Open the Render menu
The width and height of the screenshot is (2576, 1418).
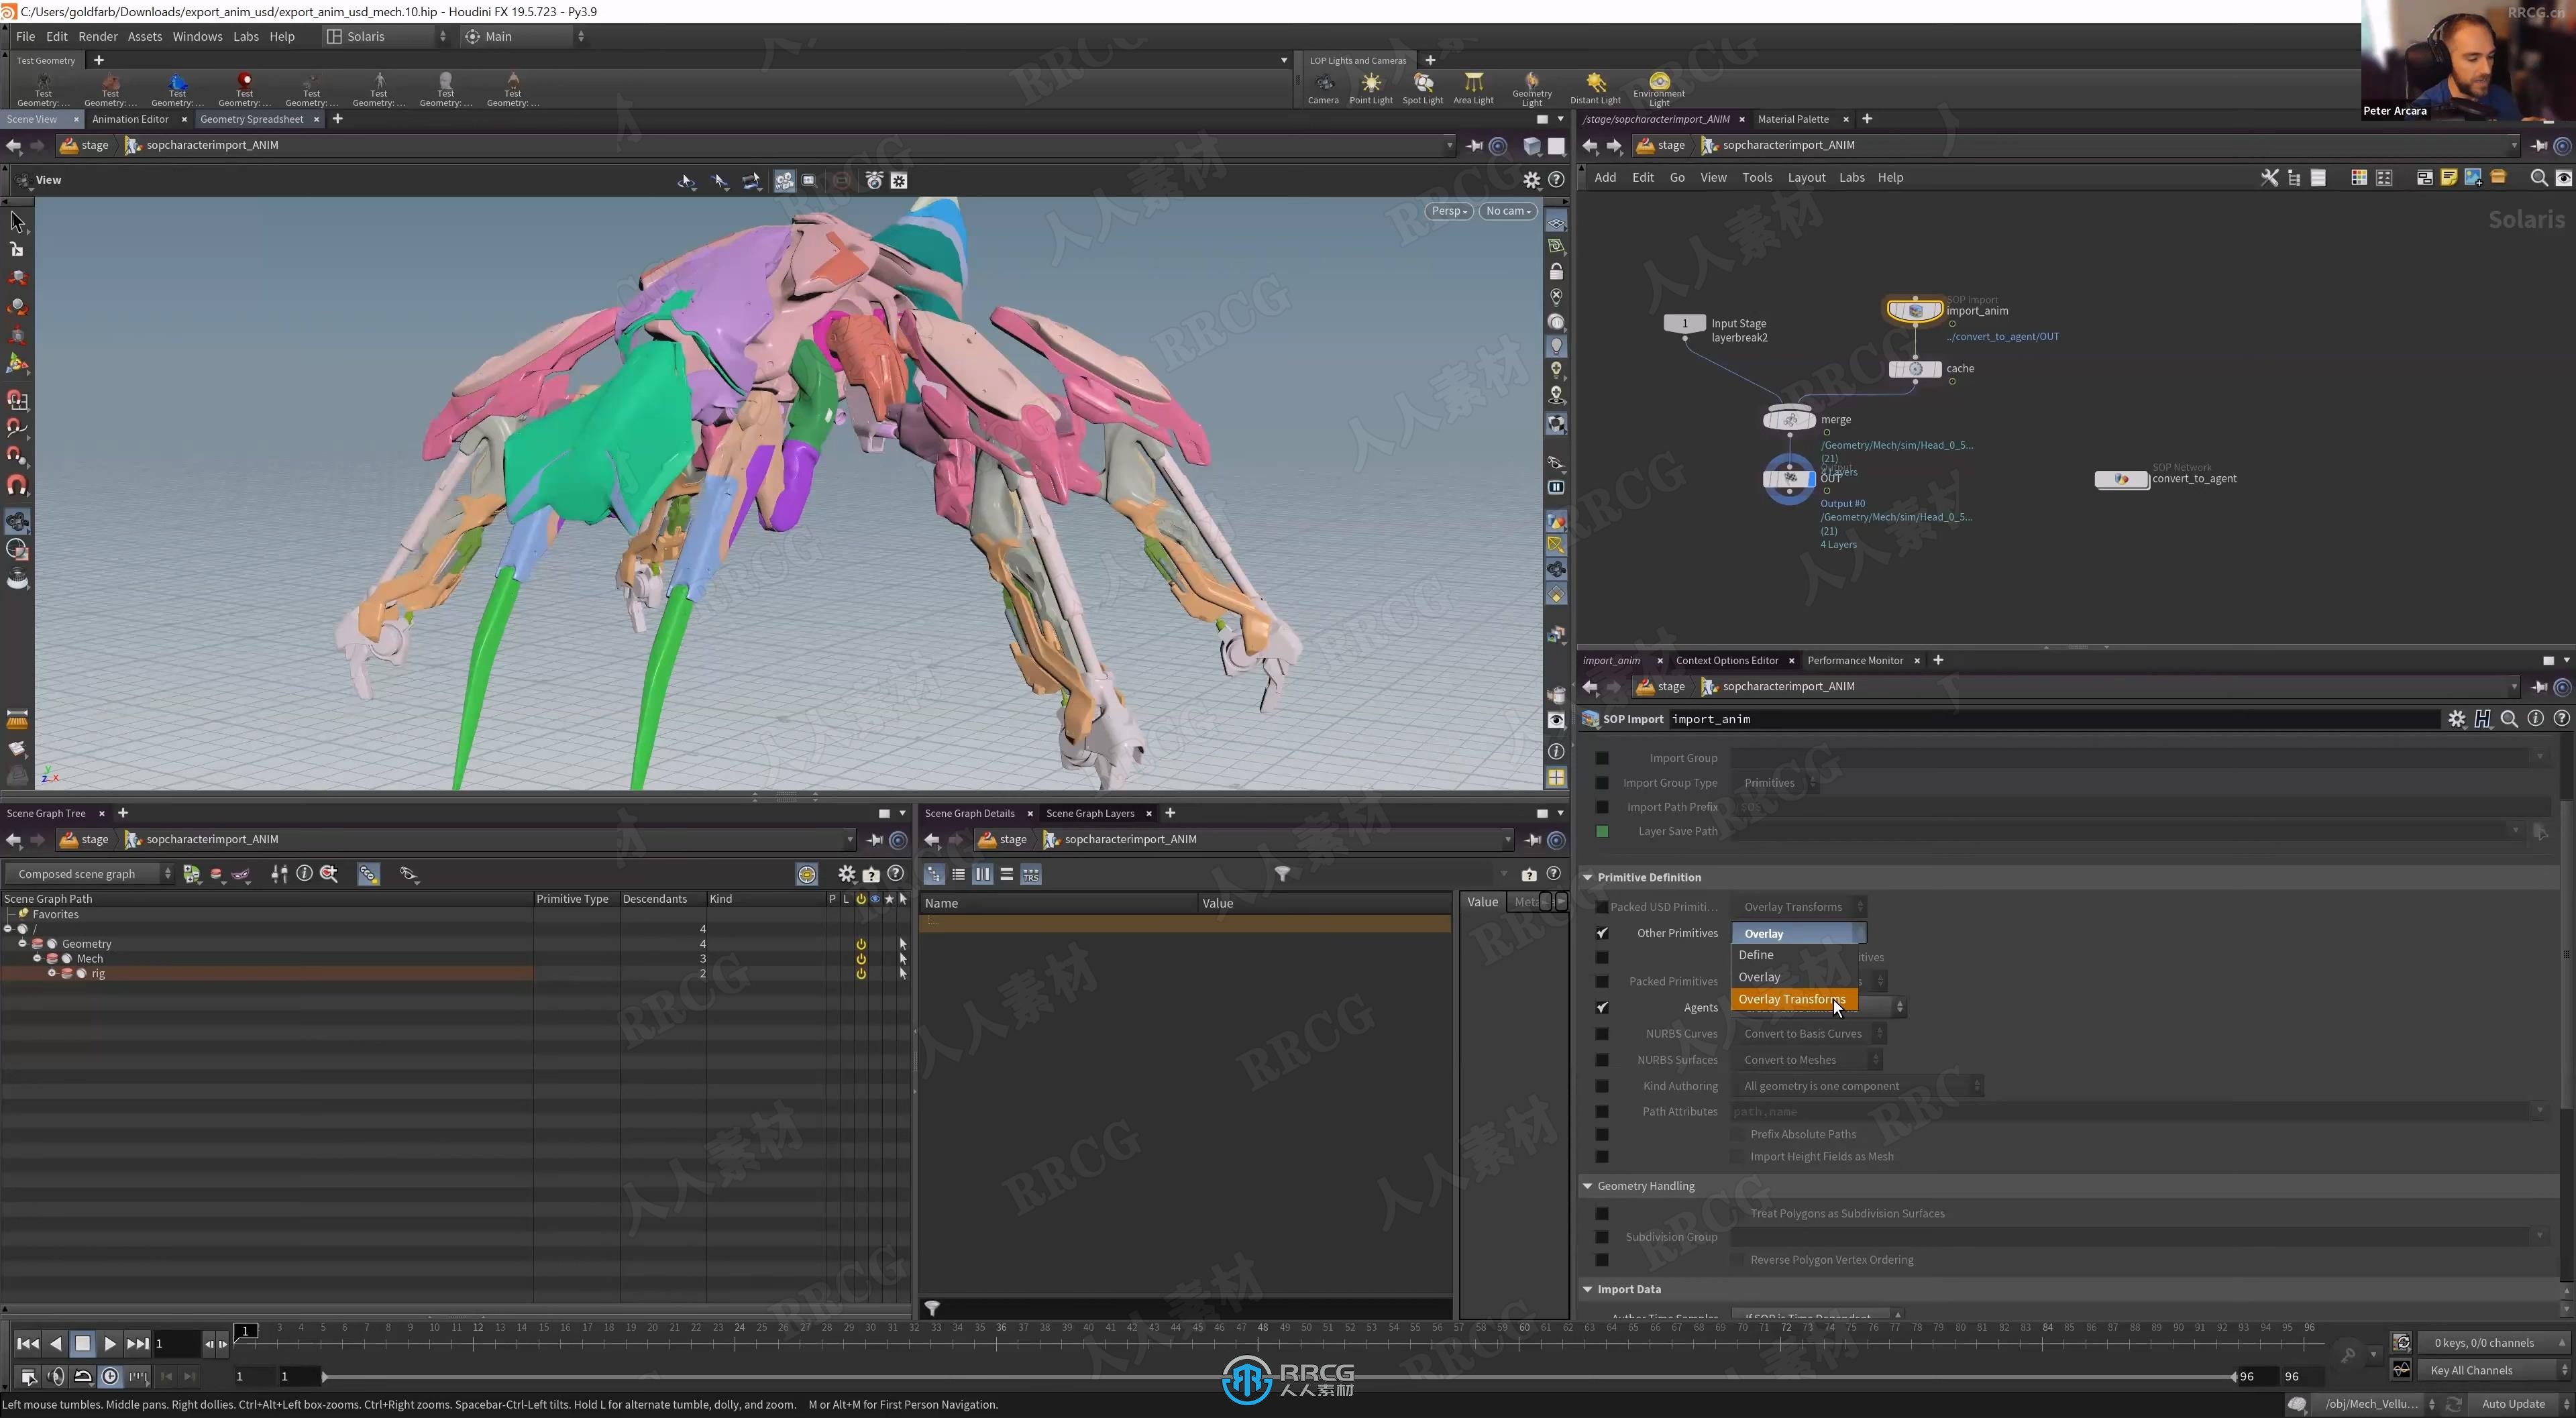pyautogui.click(x=98, y=36)
